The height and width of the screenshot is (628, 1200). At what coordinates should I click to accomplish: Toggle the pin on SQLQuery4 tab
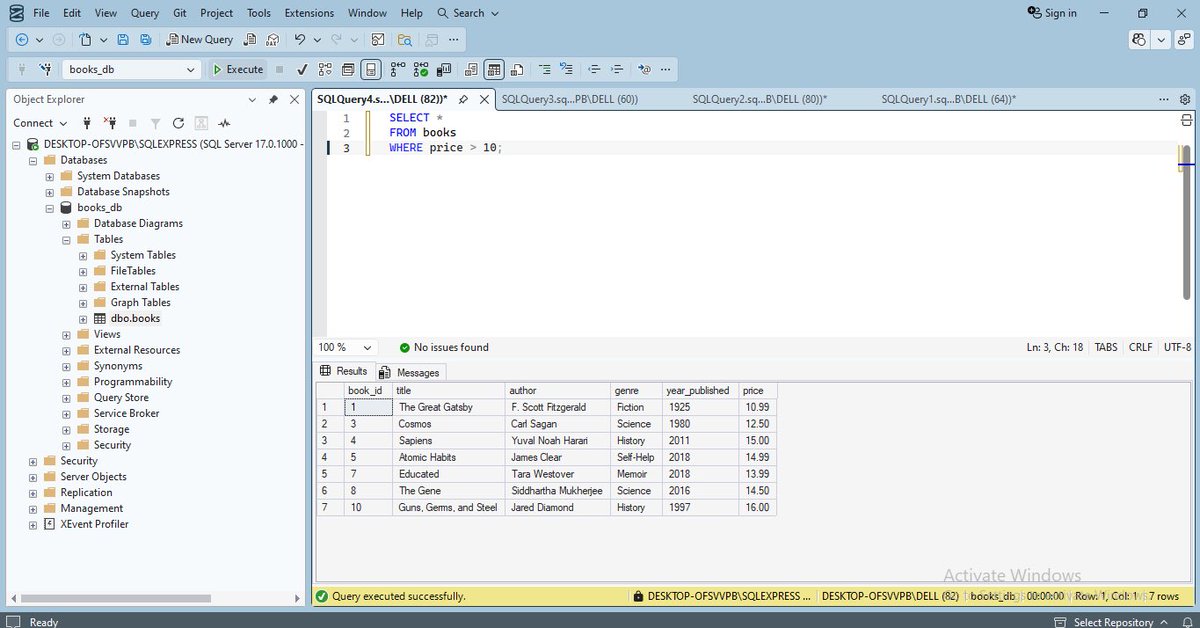tap(463, 99)
